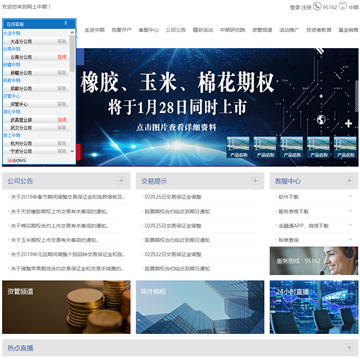The image size is (360, 360).
Task: Open notice 关于棉花期权合约上市交易有关事项
Action: [x=60, y=226]
